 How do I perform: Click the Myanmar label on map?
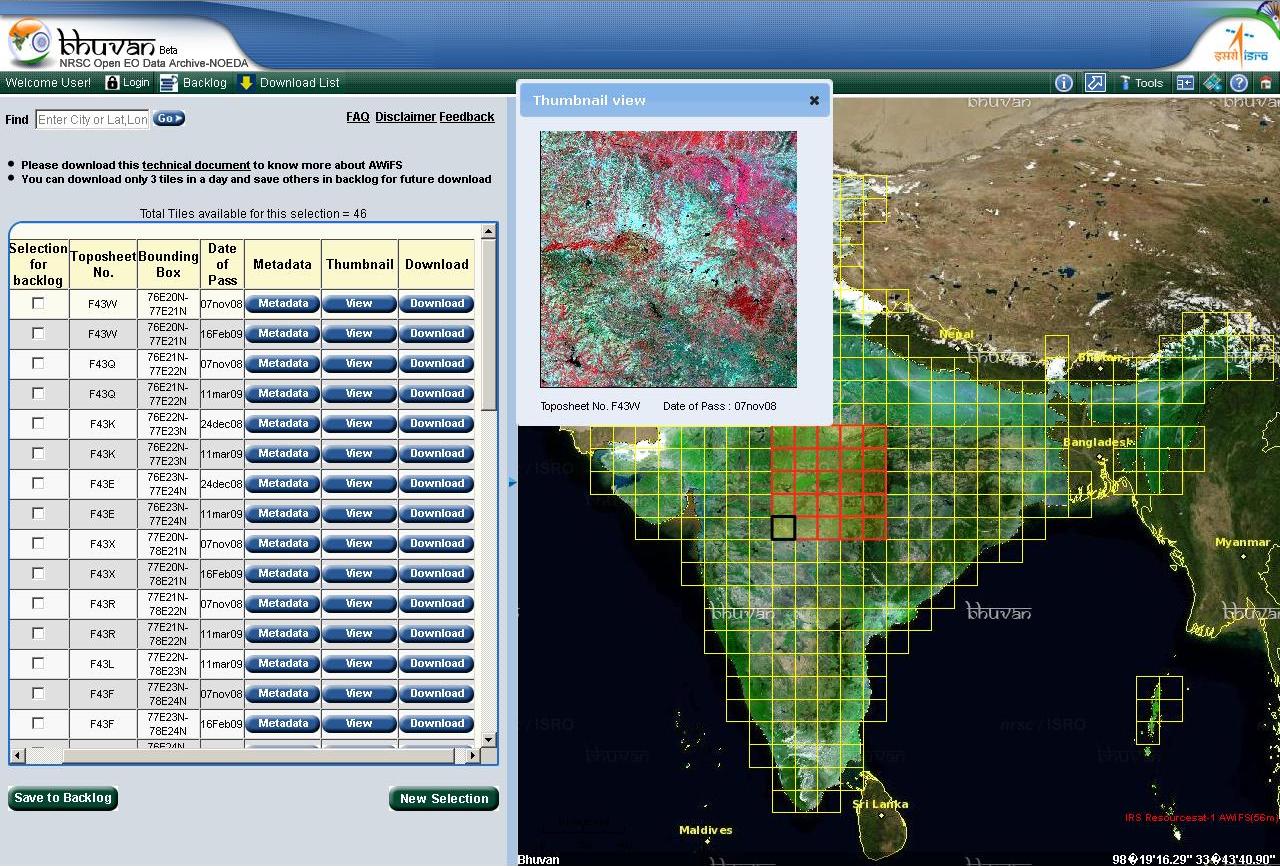point(1242,542)
